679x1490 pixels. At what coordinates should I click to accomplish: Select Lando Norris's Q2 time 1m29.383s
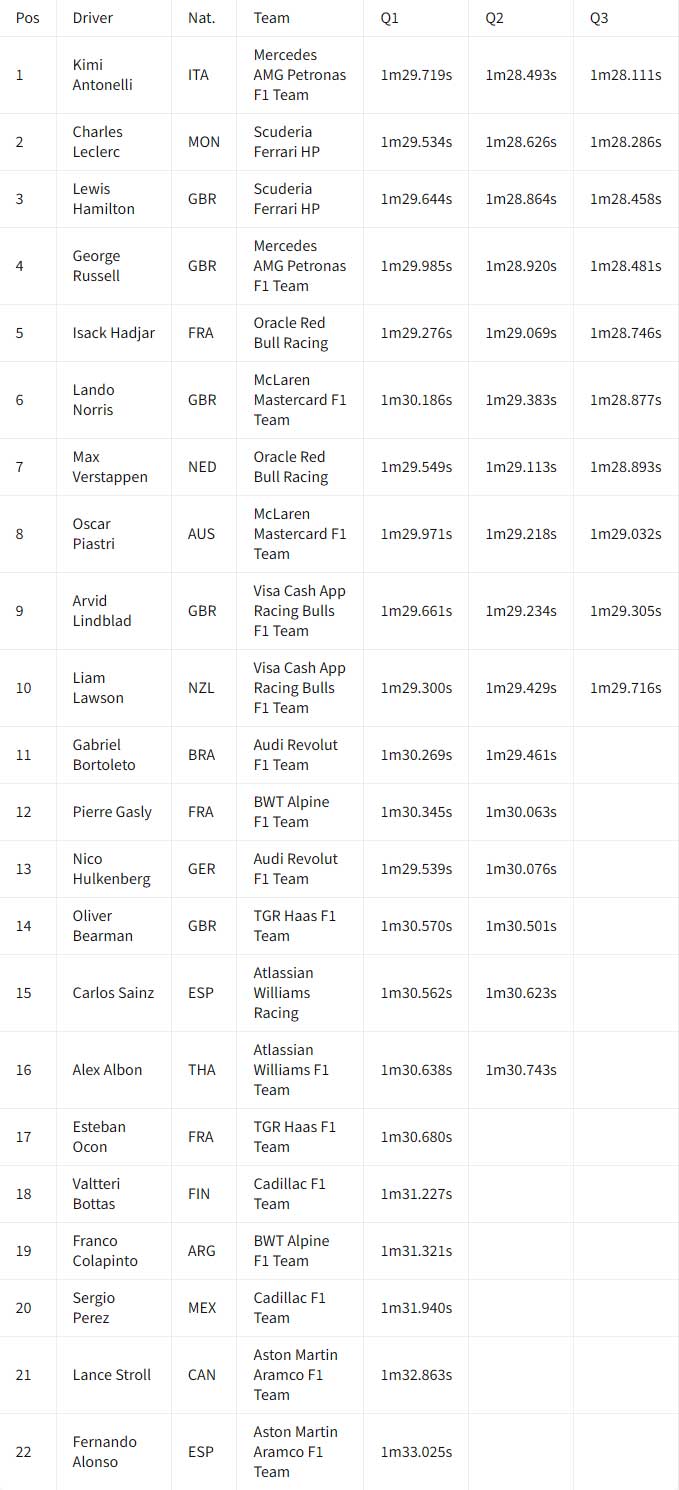coord(521,400)
